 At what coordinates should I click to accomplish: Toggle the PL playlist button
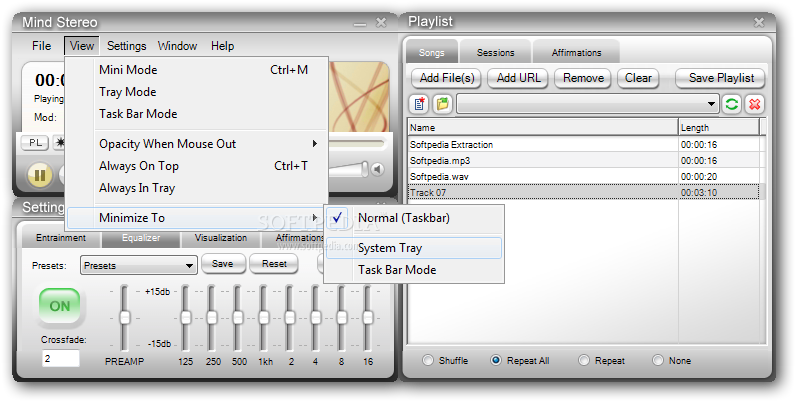35,143
